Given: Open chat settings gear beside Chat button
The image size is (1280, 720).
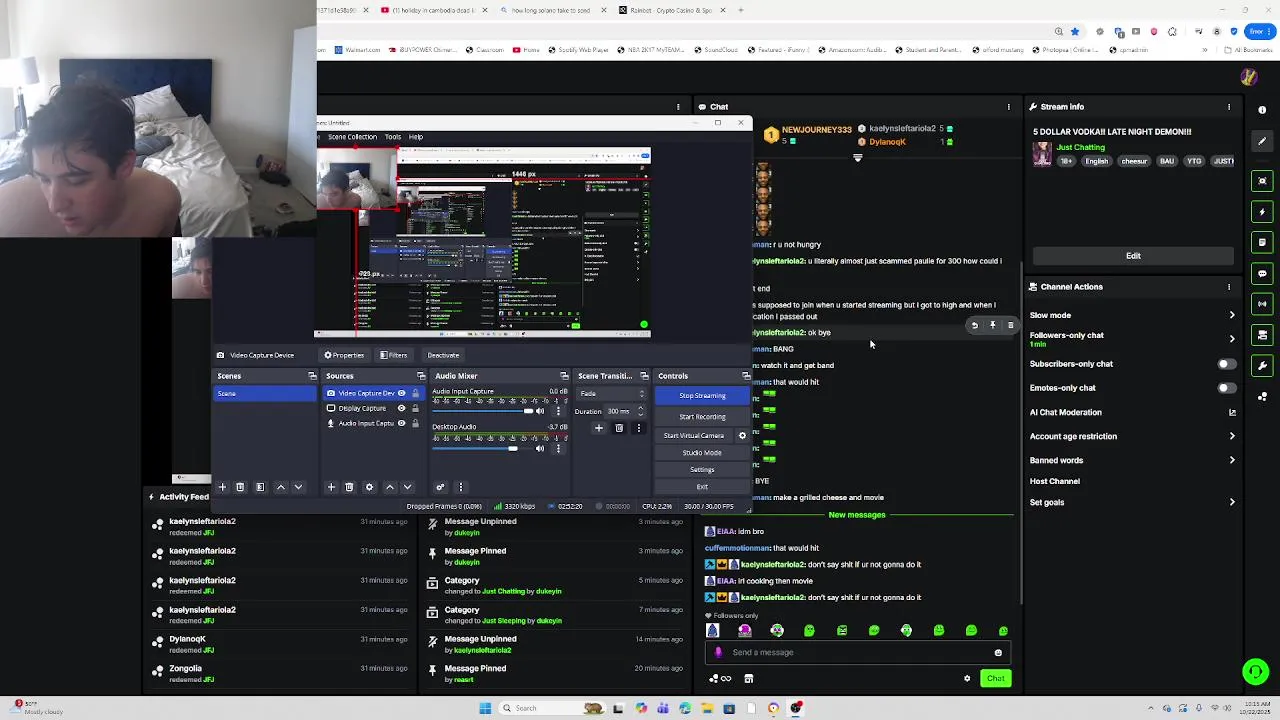Looking at the screenshot, I should click(967, 679).
